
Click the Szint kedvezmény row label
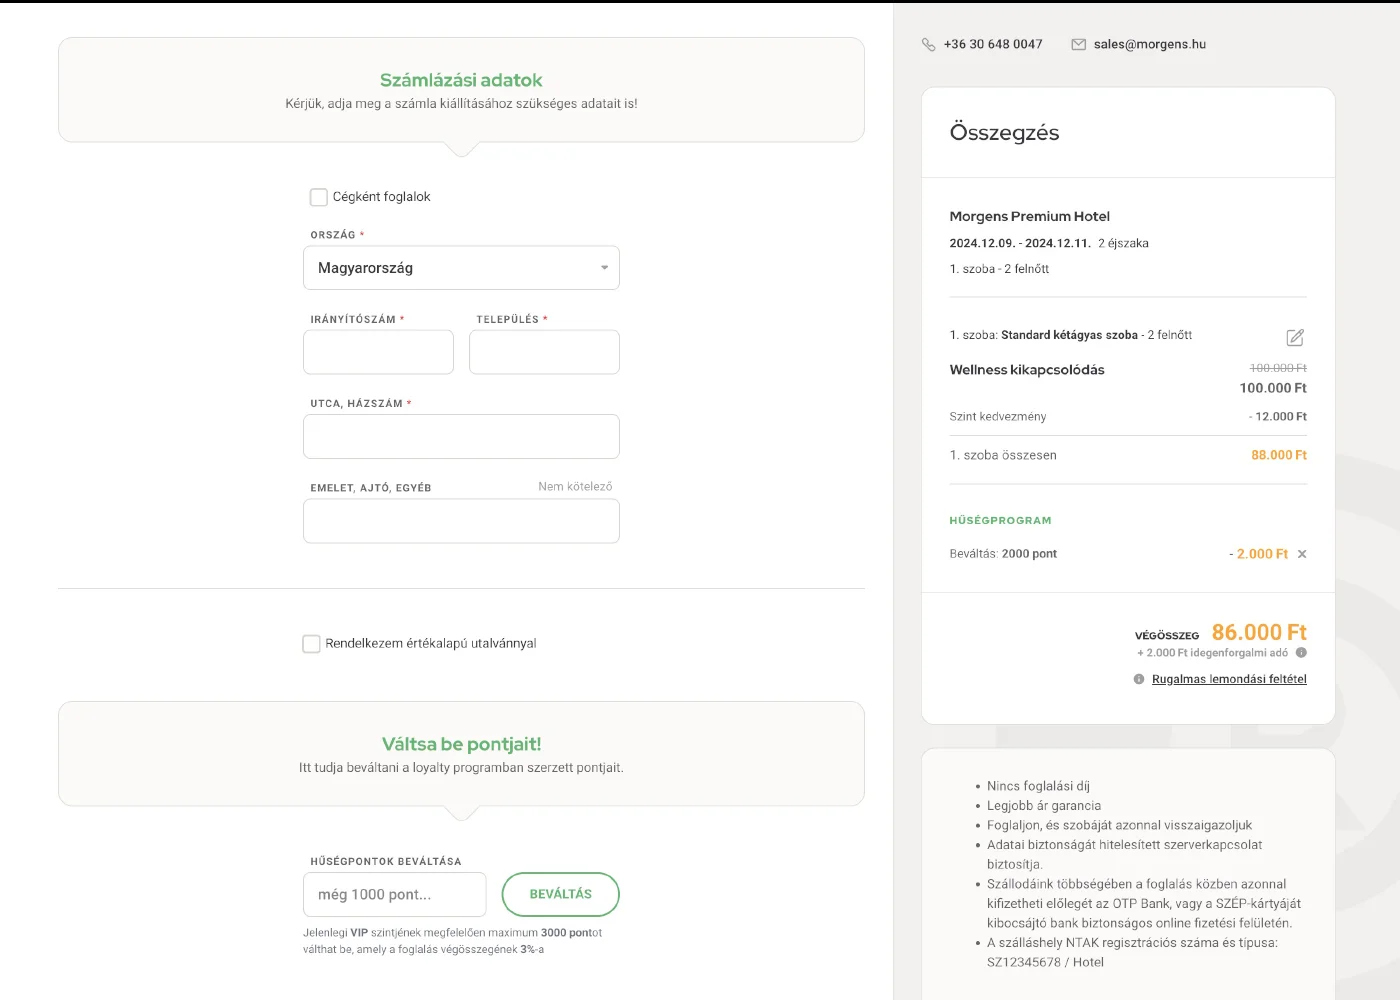pyautogui.click(x=997, y=417)
